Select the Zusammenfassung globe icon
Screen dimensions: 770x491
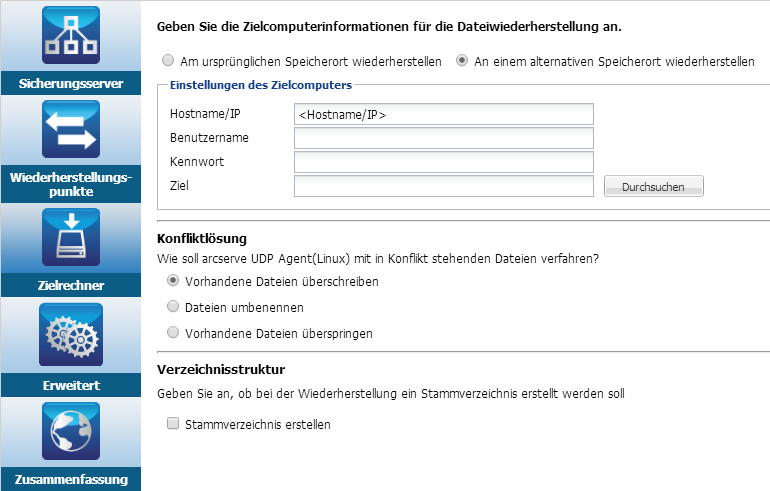click(x=71, y=431)
